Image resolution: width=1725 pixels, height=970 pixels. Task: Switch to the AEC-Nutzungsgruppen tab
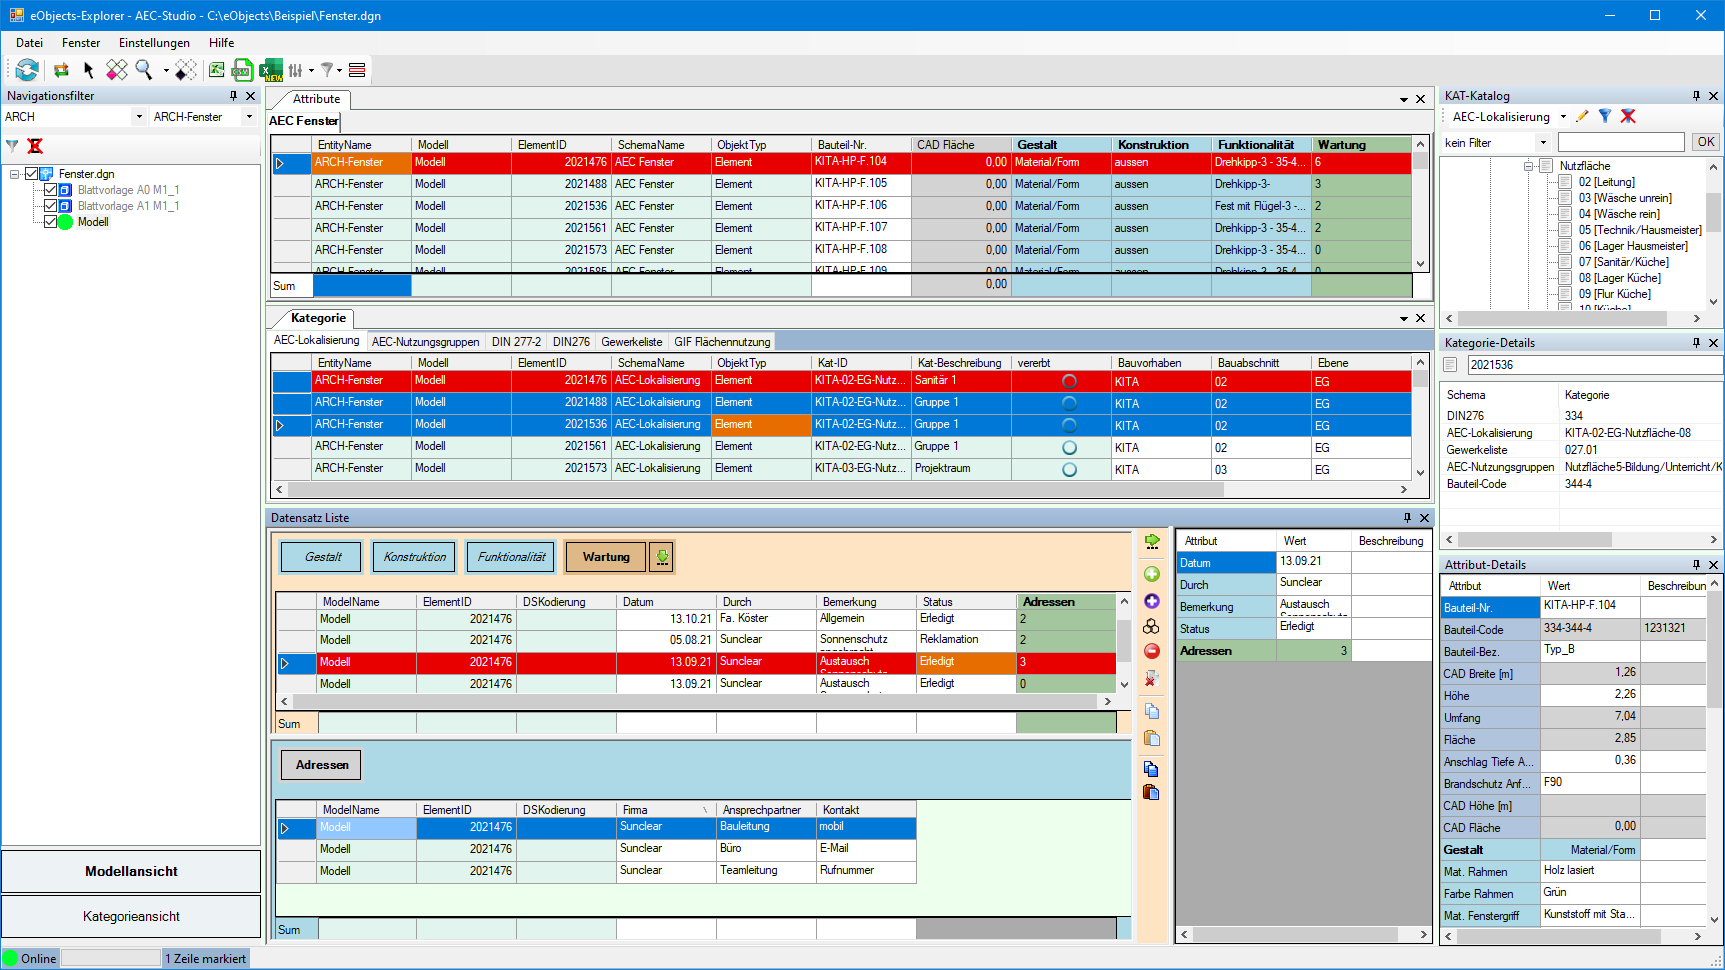[x=425, y=342]
